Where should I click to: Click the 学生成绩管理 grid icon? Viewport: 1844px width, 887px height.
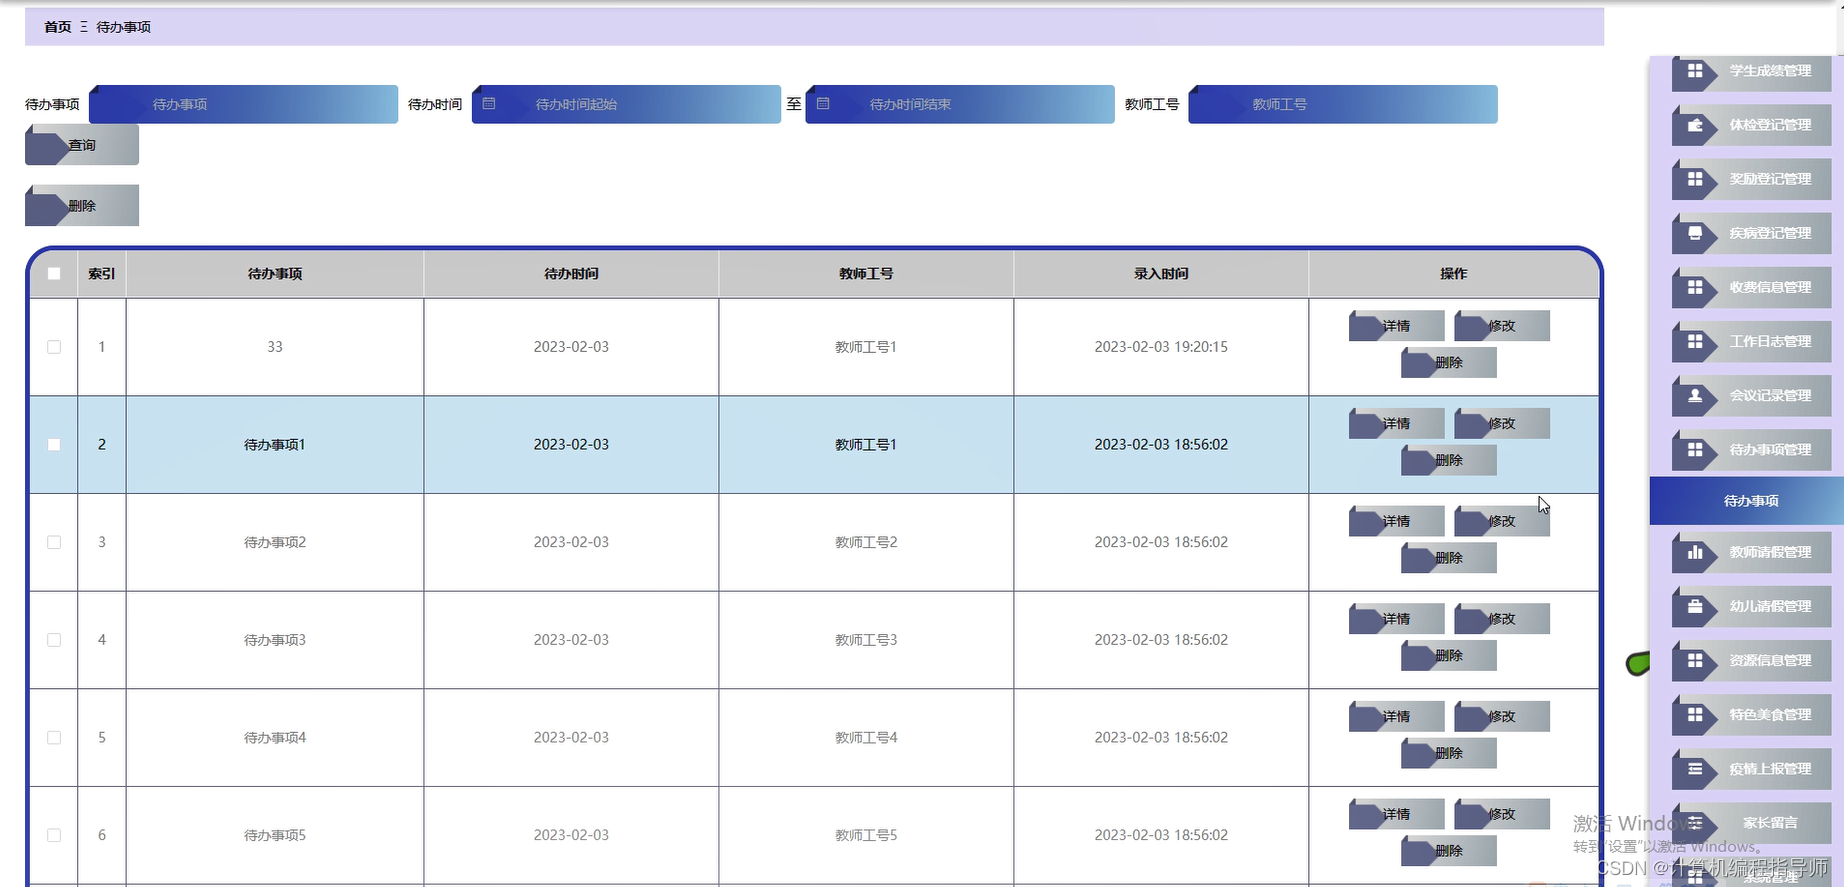pyautogui.click(x=1694, y=71)
